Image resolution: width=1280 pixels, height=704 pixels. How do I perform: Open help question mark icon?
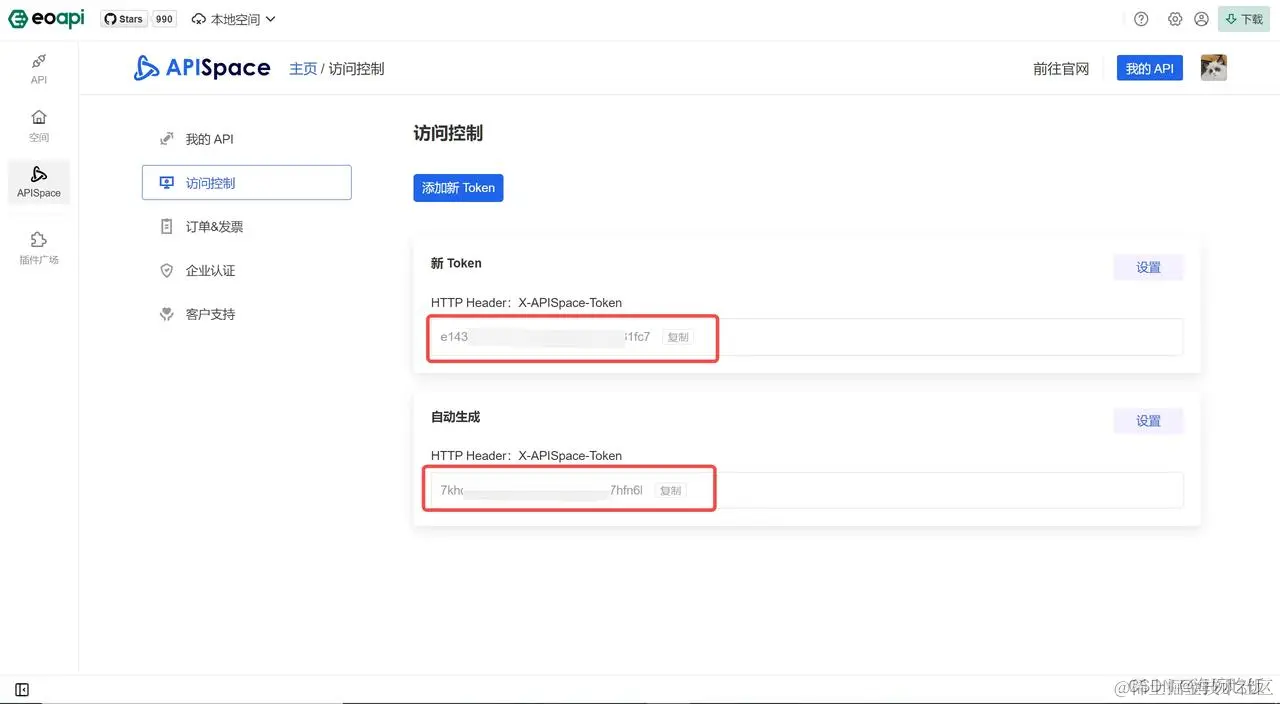click(x=1141, y=19)
